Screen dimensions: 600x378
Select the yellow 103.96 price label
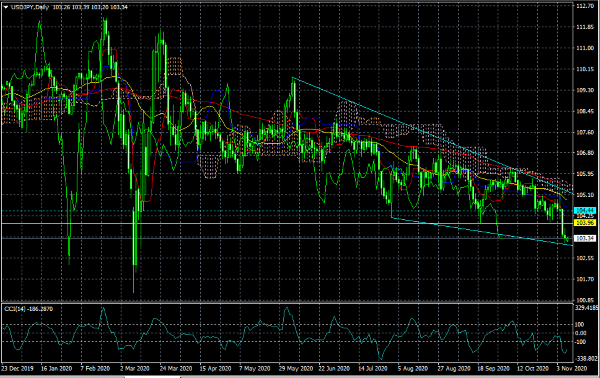tap(585, 223)
